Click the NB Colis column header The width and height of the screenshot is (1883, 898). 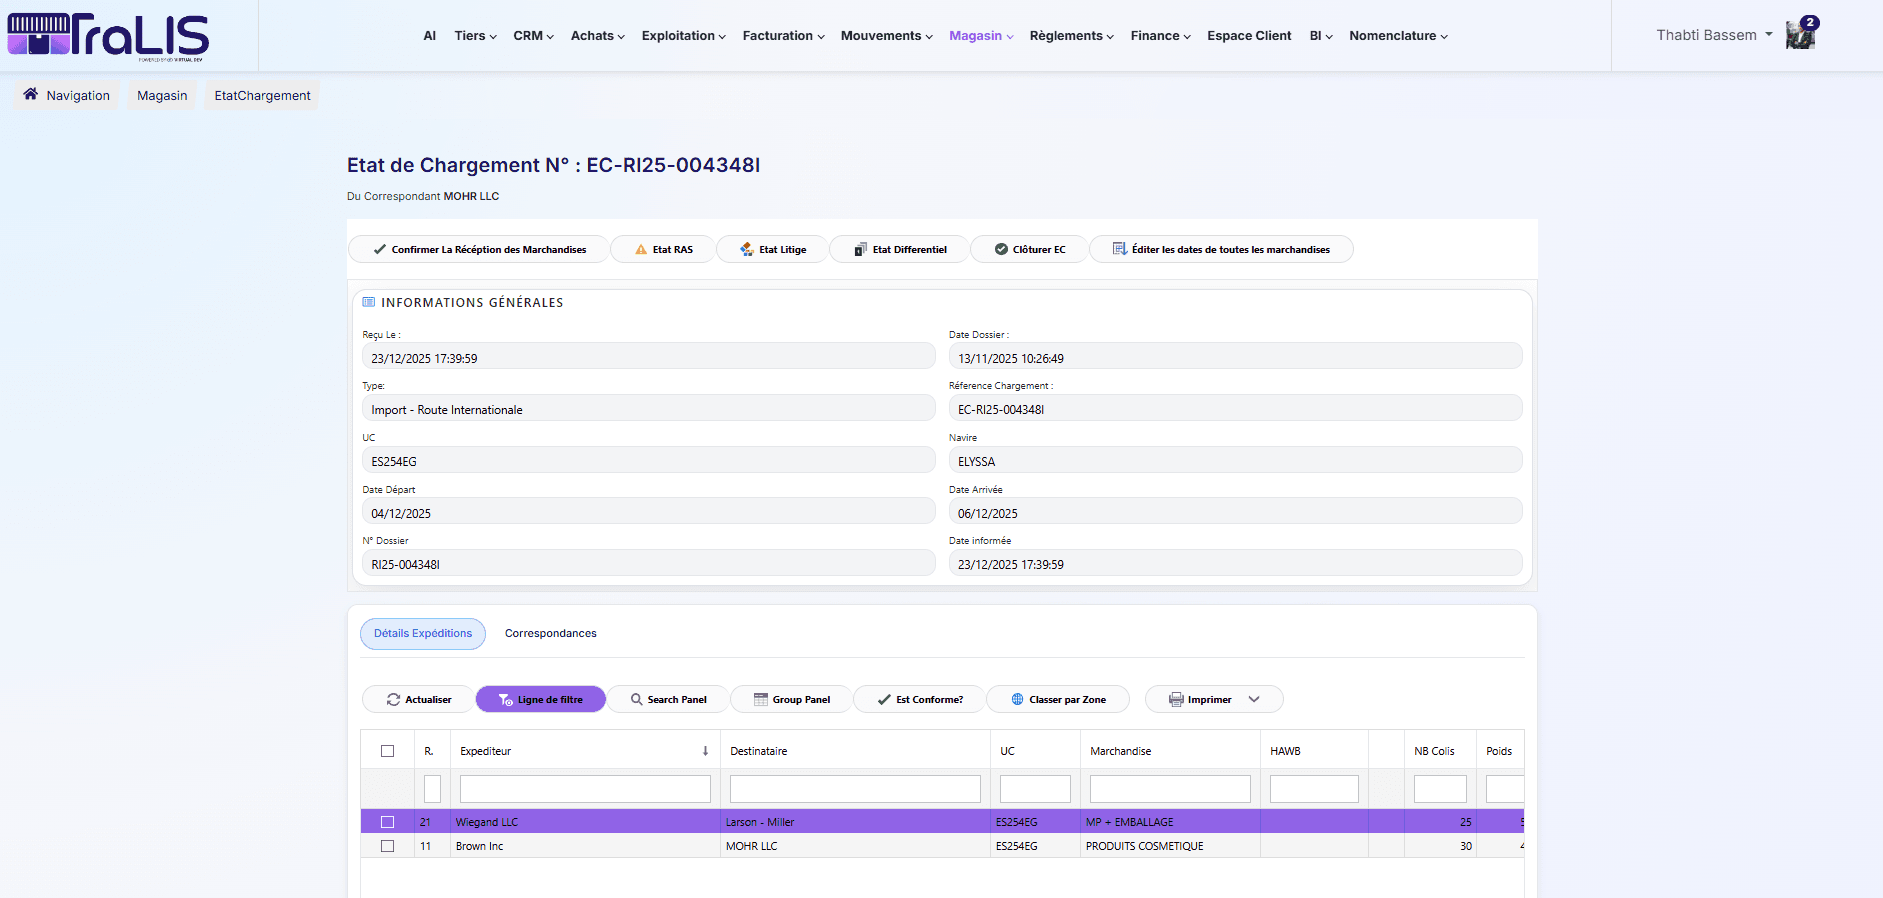pos(1440,751)
